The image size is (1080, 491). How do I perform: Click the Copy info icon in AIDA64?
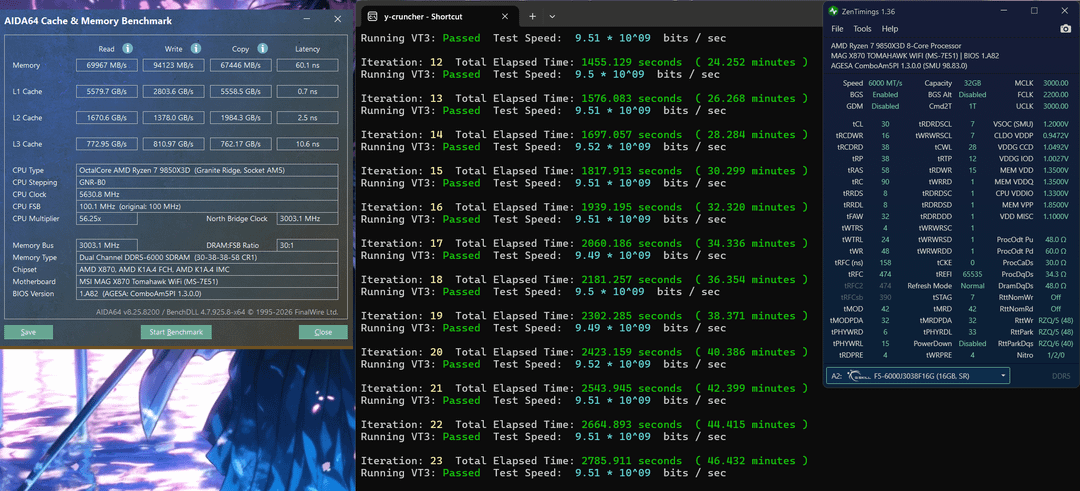click(263, 48)
